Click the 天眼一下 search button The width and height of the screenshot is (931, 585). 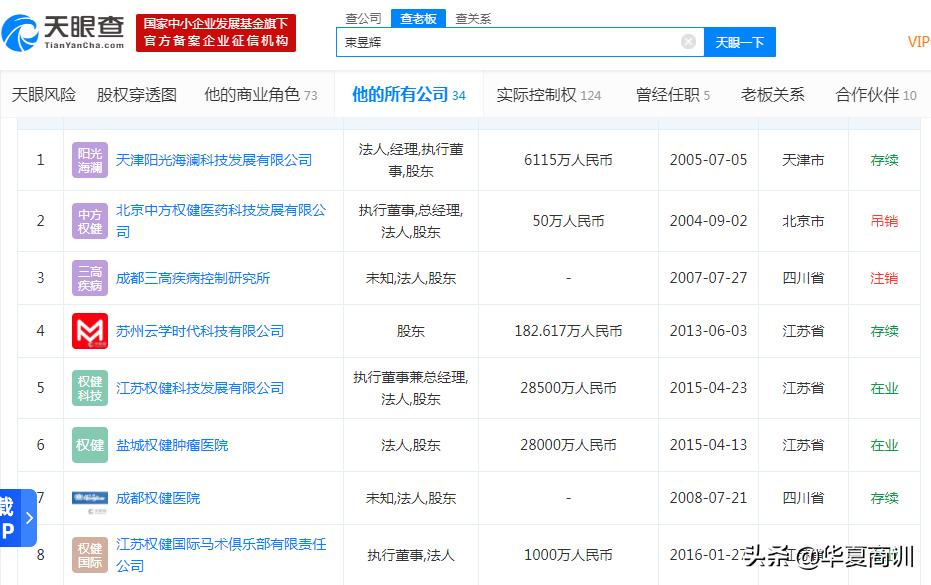(740, 41)
